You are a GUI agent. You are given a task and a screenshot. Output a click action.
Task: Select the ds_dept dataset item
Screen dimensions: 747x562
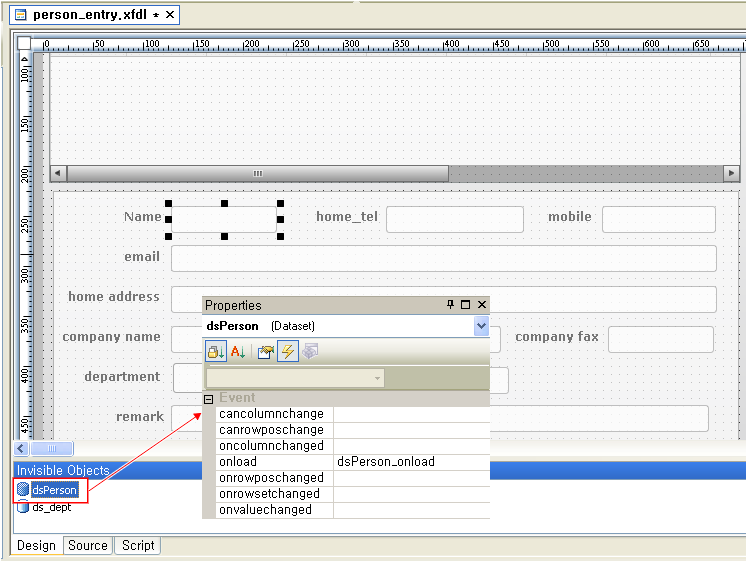tap(51, 507)
